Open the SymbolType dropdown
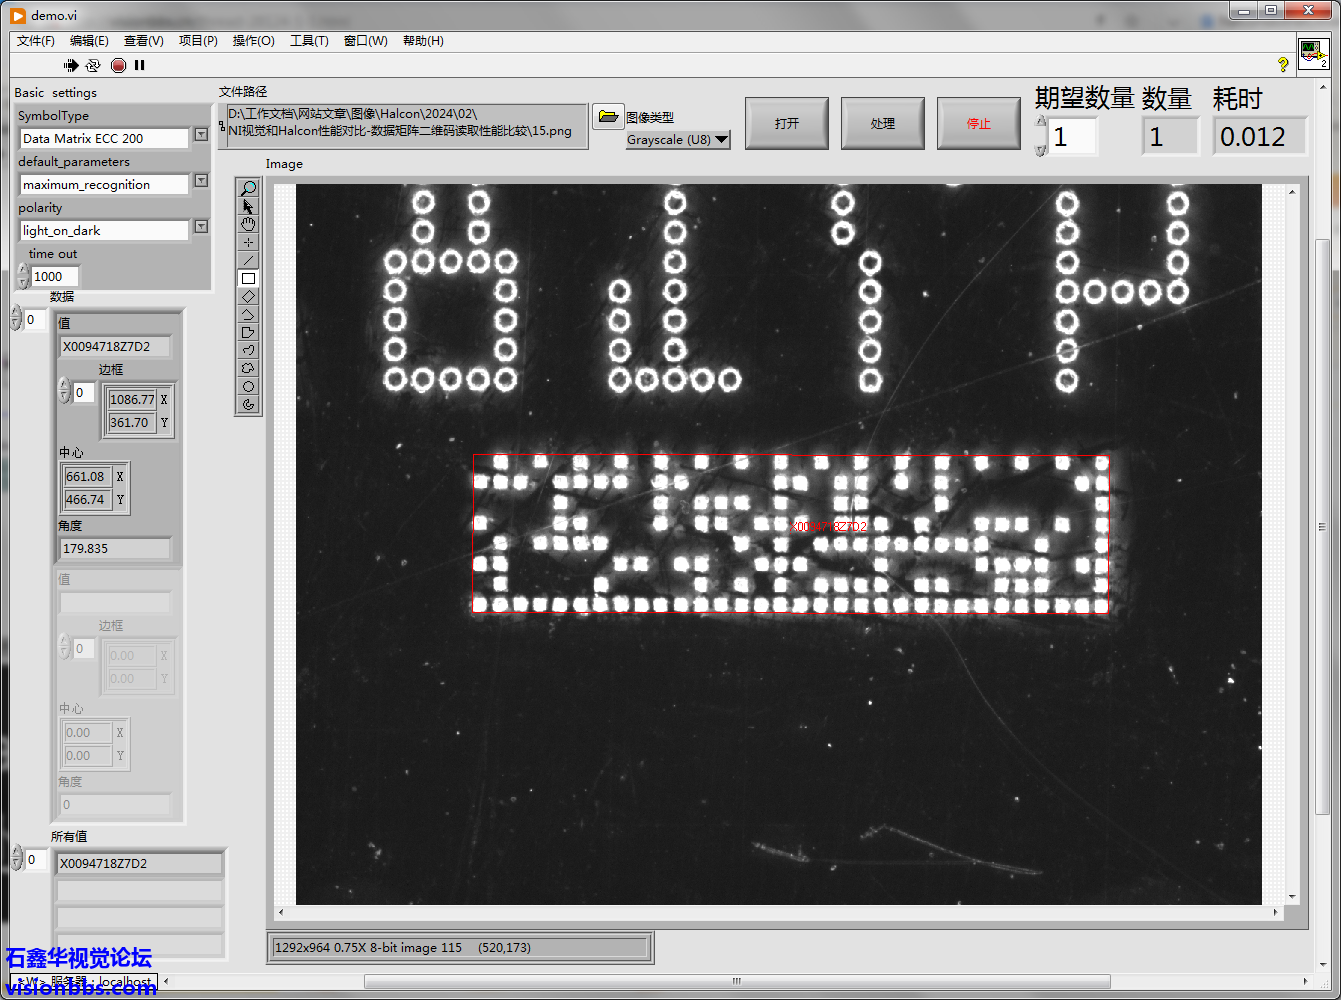This screenshot has width=1341, height=1000. pyautogui.click(x=201, y=135)
